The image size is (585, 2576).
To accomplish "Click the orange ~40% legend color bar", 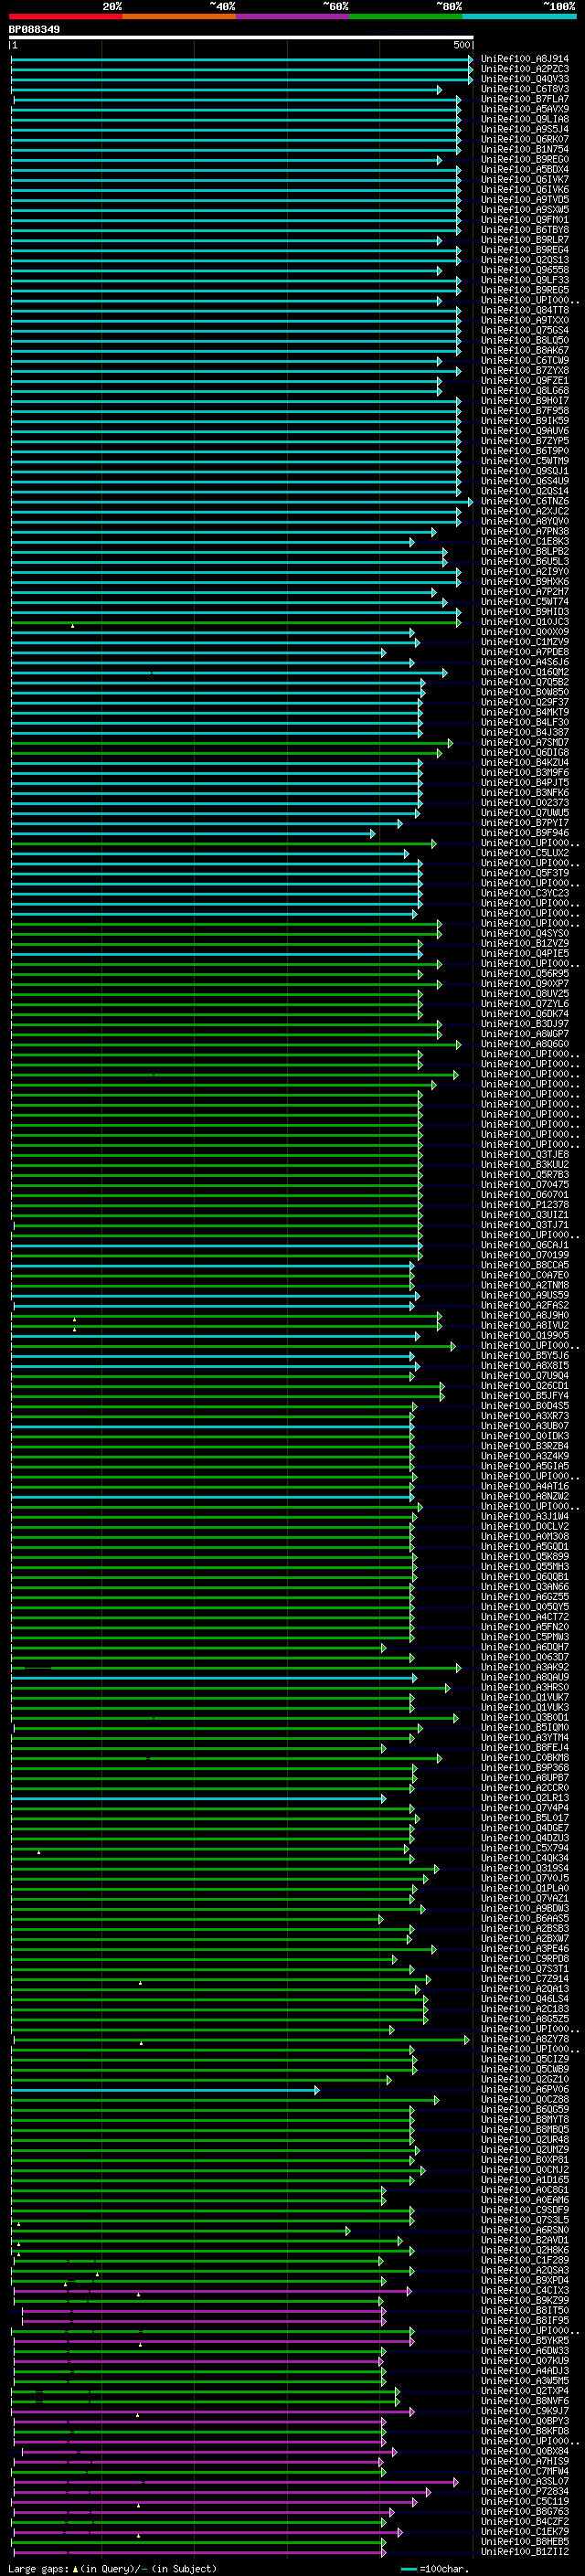I will (179, 16).
